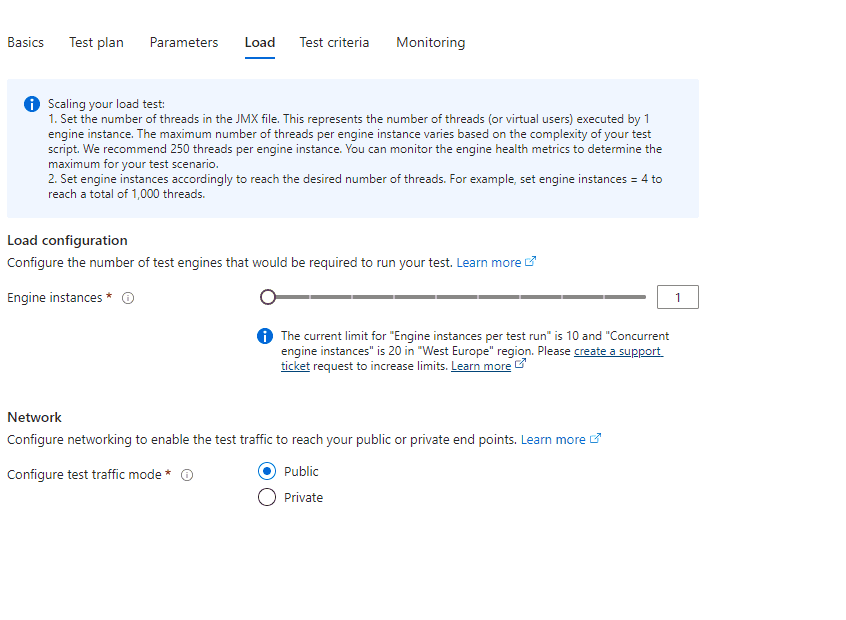Click the info icon beside engine limit message
Screen dimensions: 846x620
pyautogui.click(x=265, y=336)
